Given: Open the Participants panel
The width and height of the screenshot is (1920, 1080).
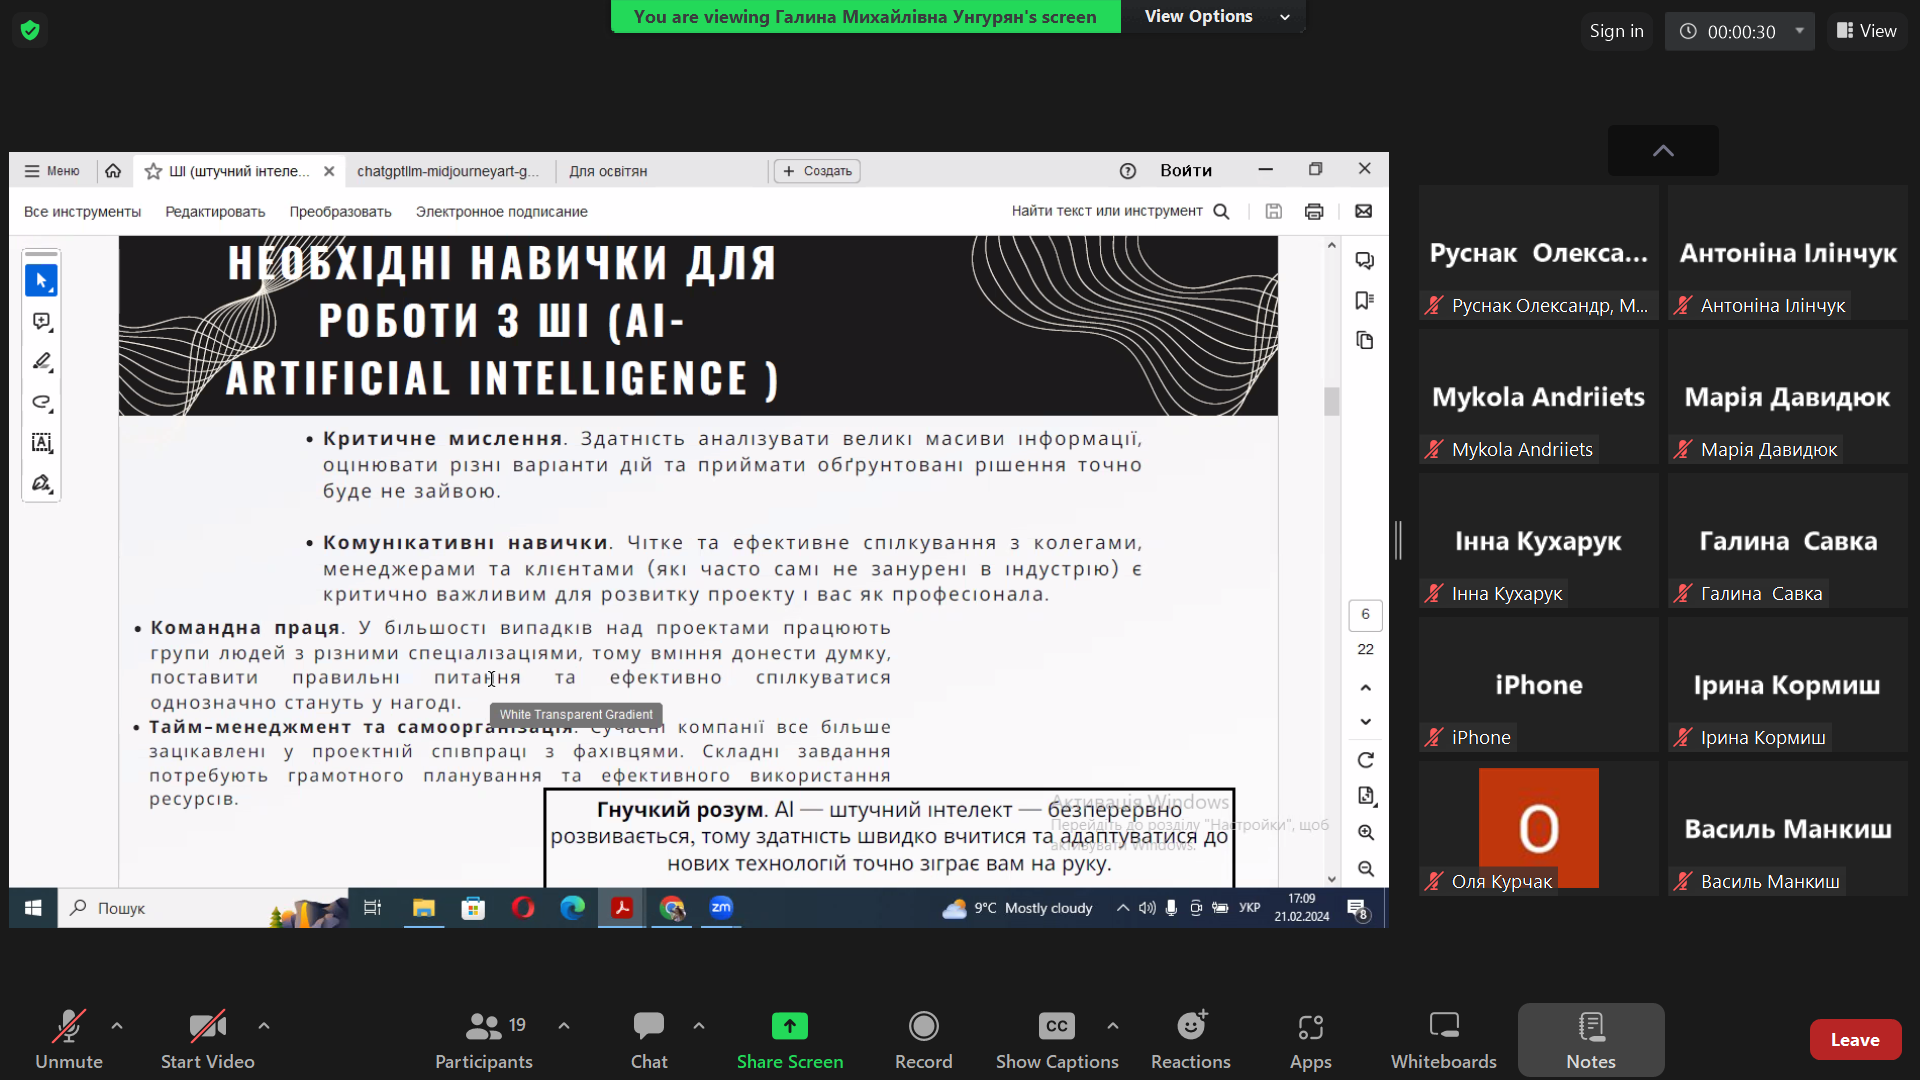Looking at the screenshot, I should pyautogui.click(x=484, y=1040).
